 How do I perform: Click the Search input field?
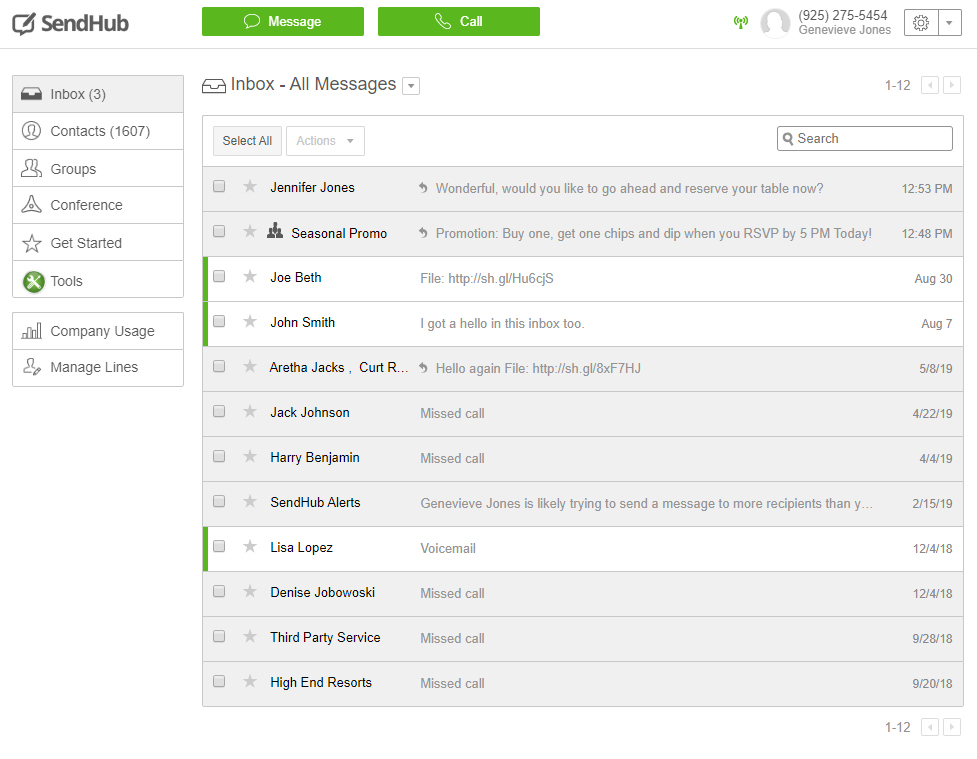871,139
